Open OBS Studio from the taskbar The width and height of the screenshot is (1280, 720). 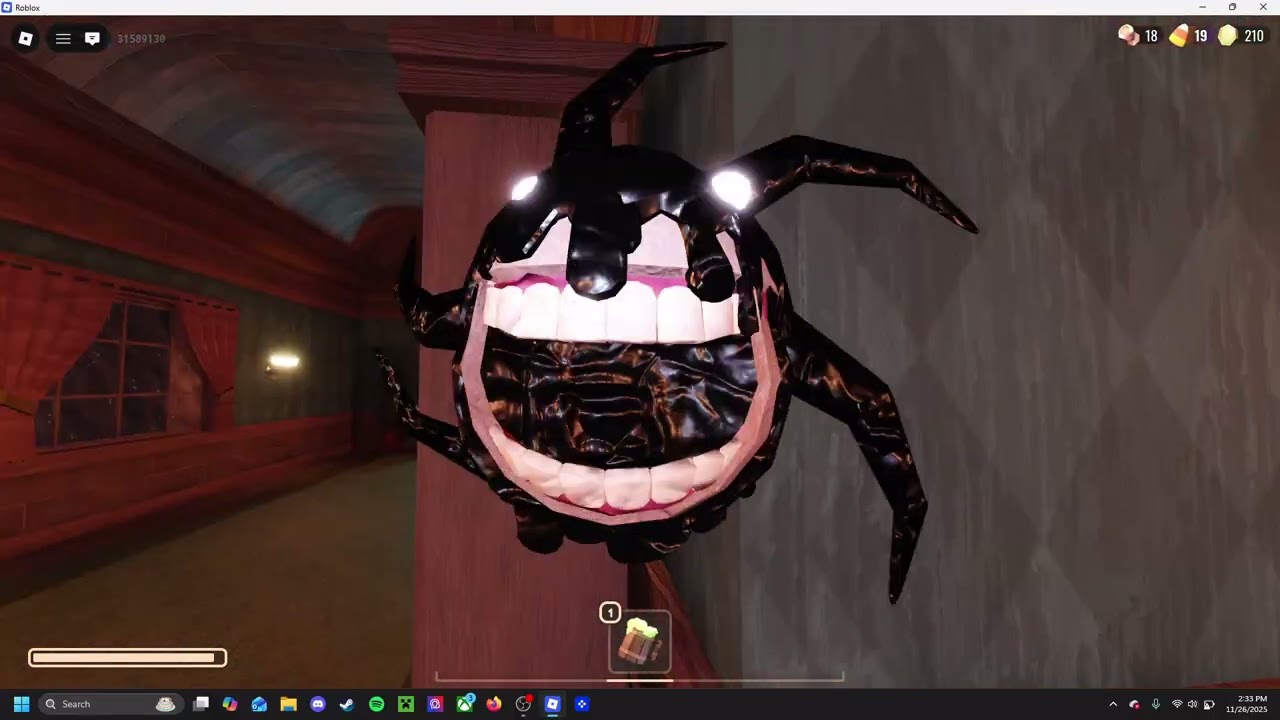pyautogui.click(x=523, y=704)
